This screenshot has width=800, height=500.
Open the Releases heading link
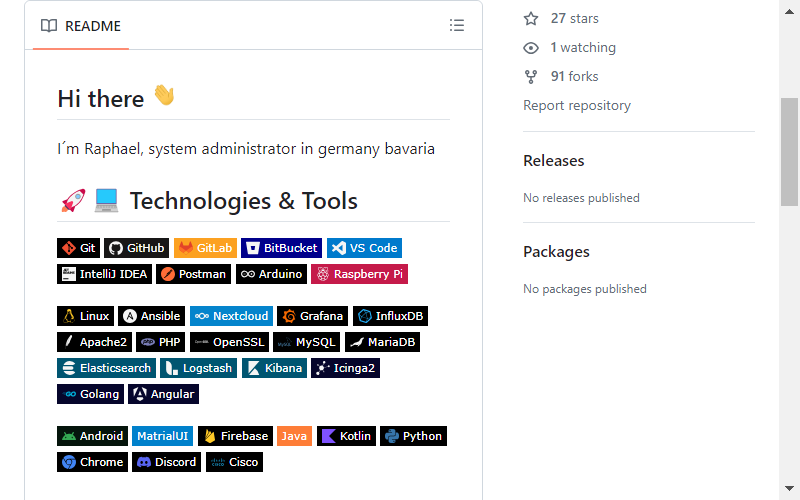[x=554, y=161]
